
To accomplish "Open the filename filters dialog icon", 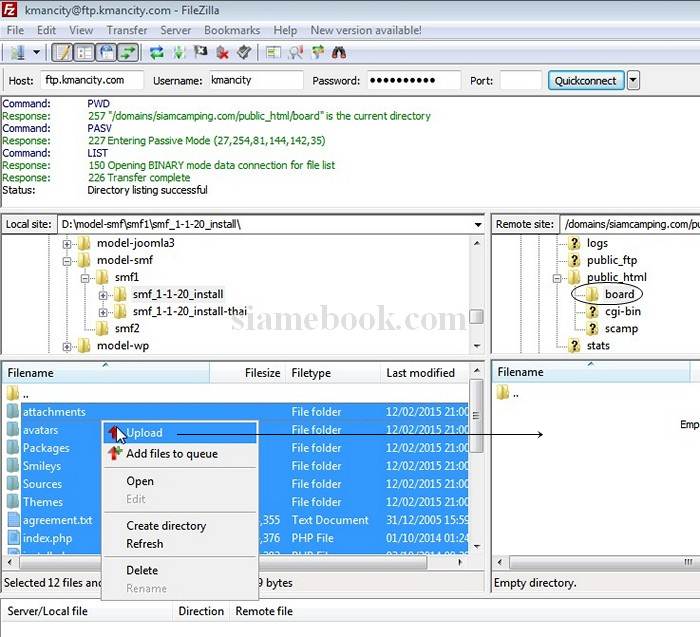I will pos(273,53).
